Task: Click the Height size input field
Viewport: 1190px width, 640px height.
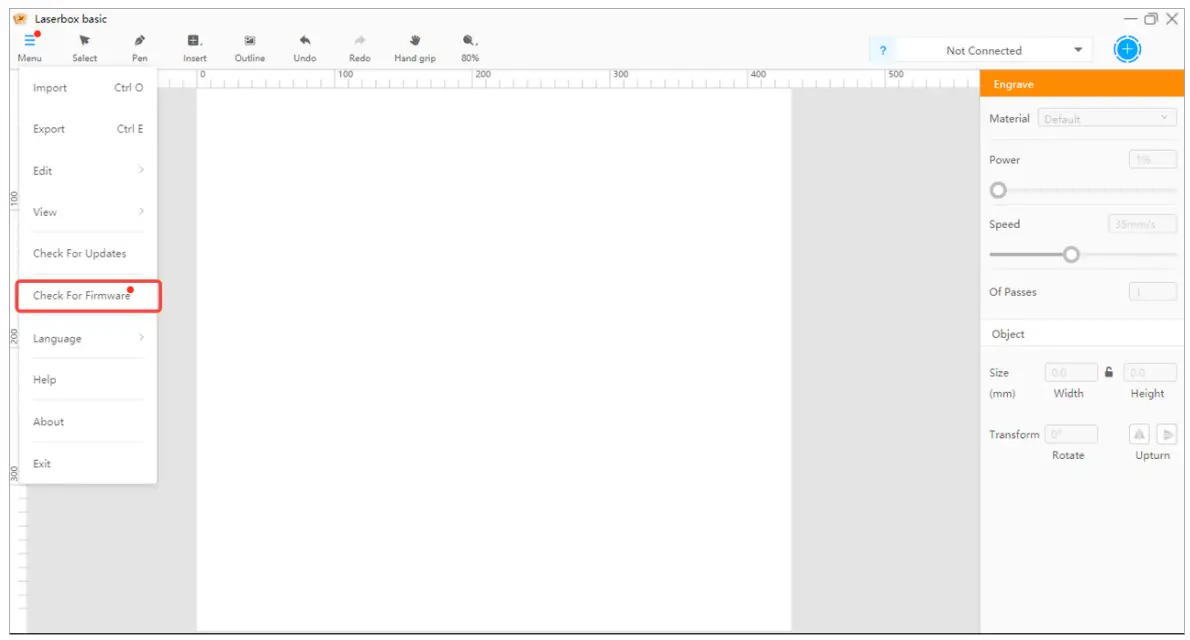Action: tap(1150, 372)
